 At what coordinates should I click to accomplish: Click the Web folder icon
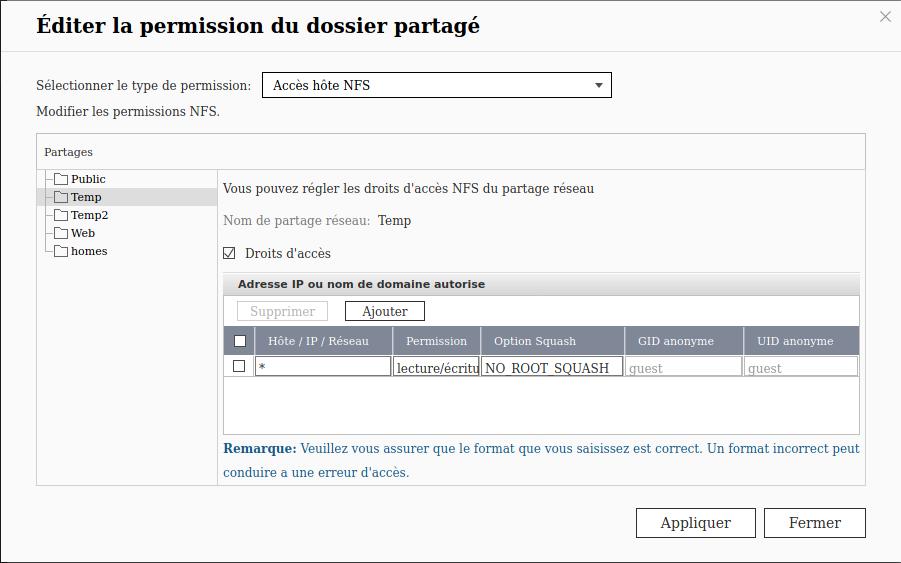point(61,234)
